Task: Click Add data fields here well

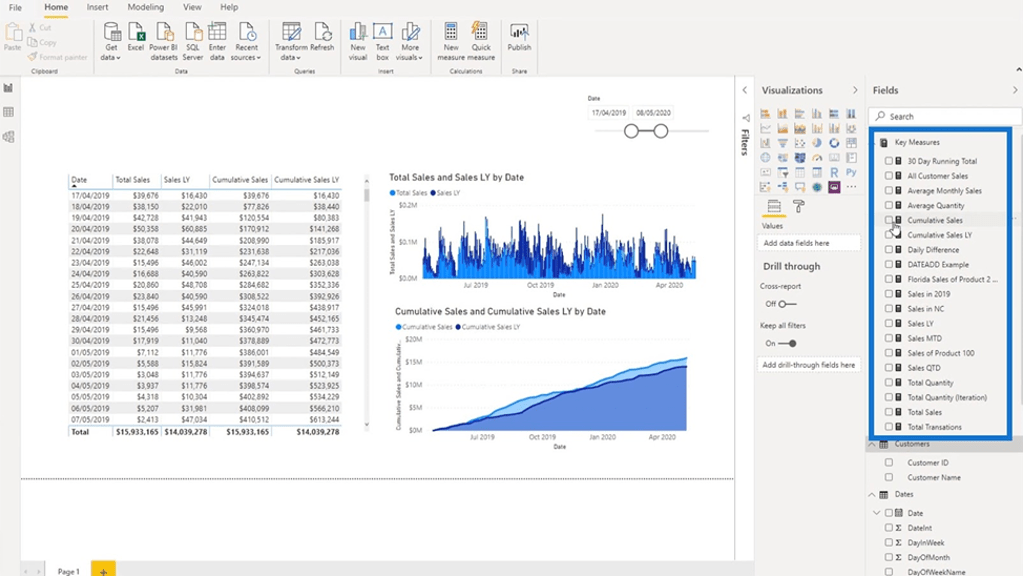Action: 808,243
